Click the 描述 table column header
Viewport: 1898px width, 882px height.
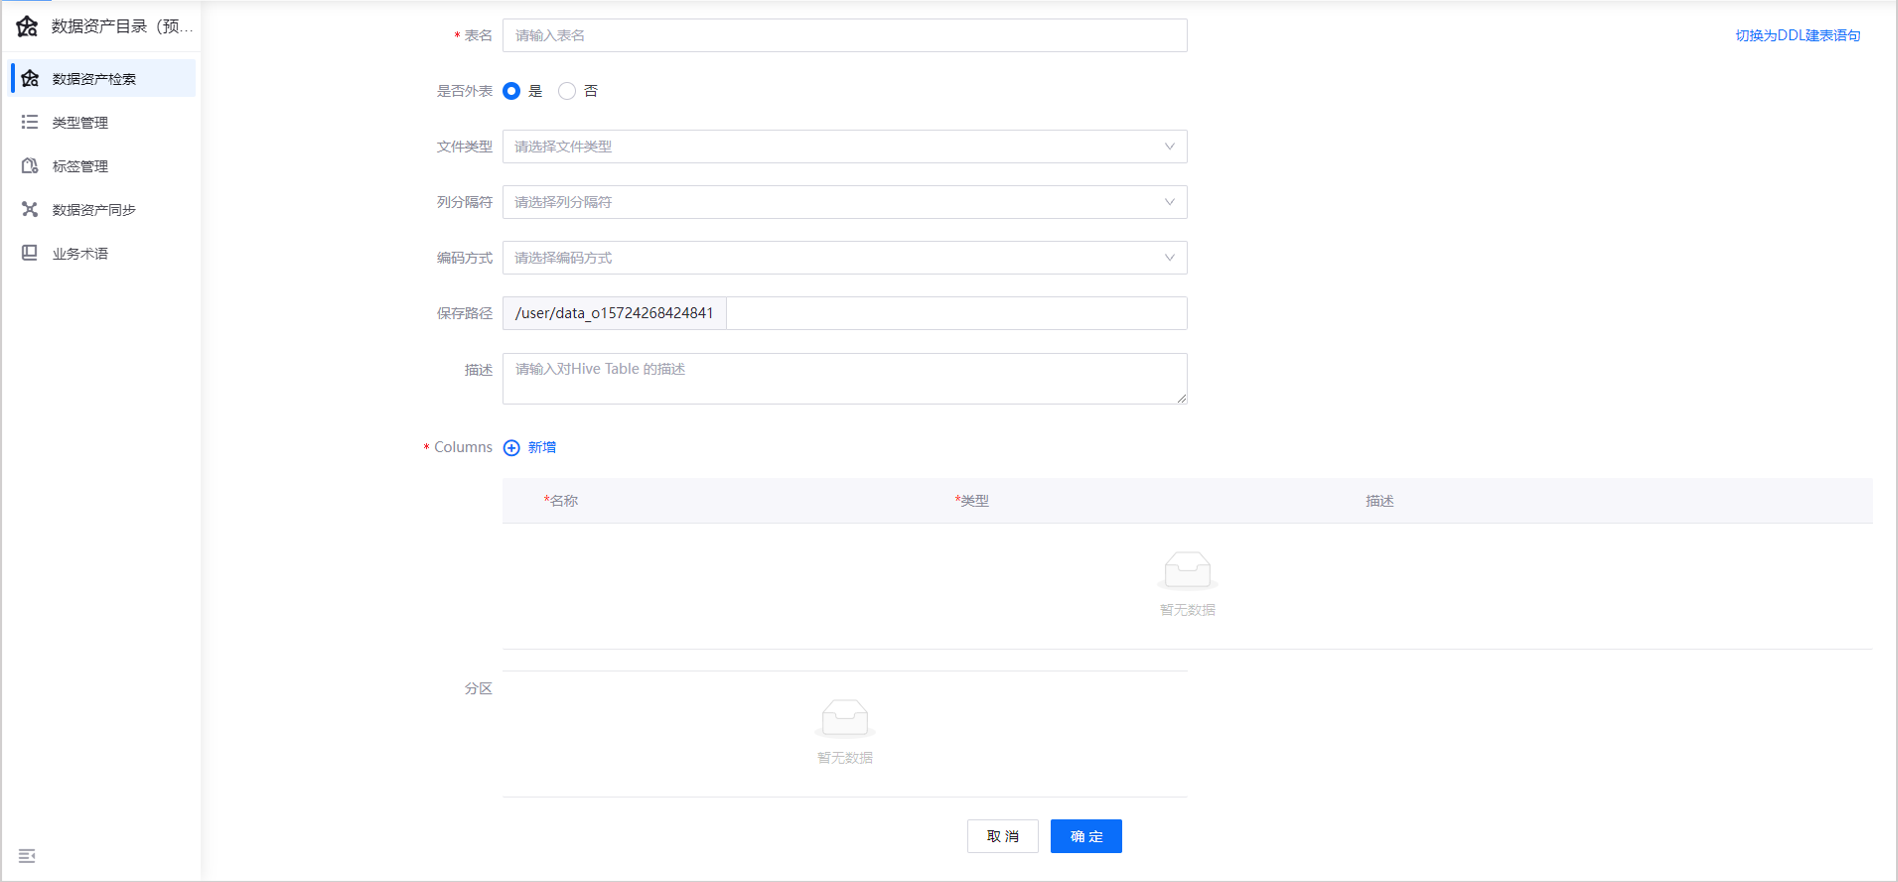point(1380,501)
